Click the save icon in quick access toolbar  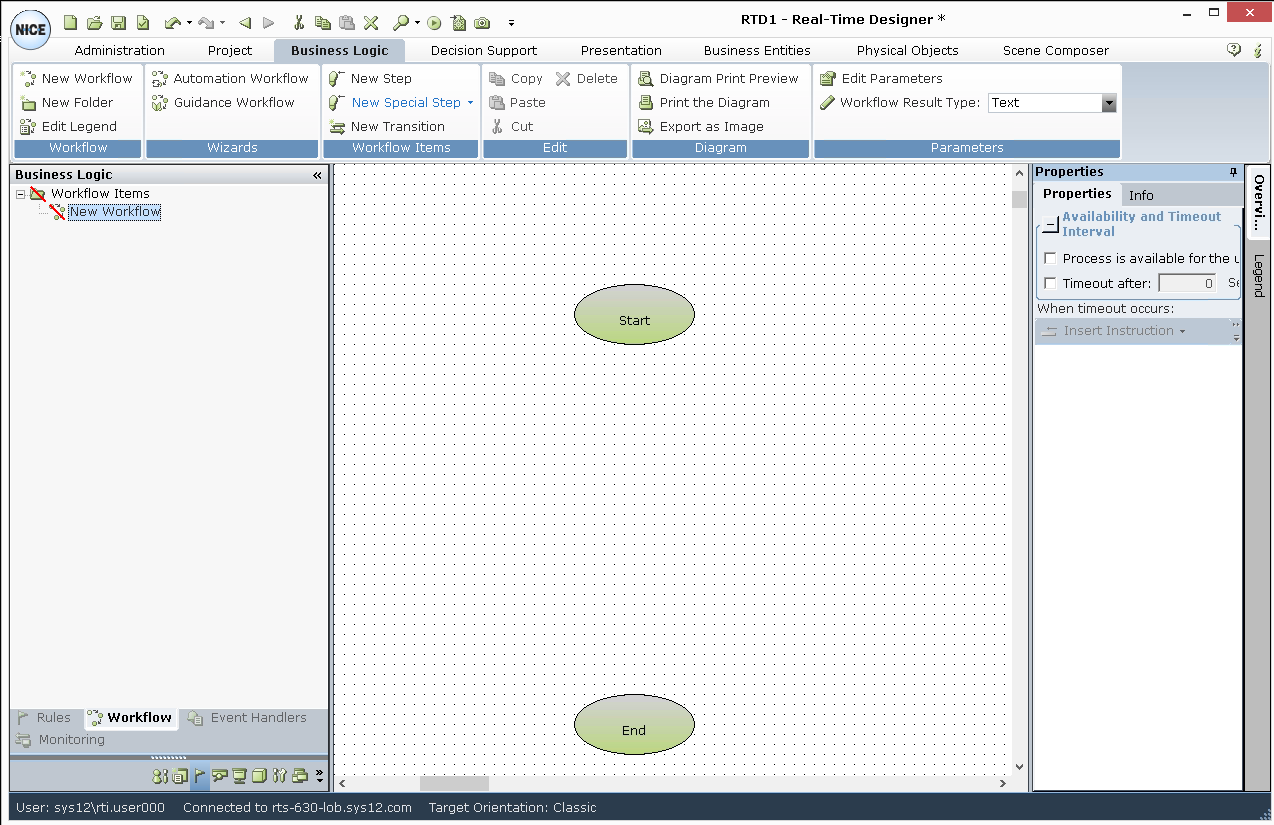point(118,22)
